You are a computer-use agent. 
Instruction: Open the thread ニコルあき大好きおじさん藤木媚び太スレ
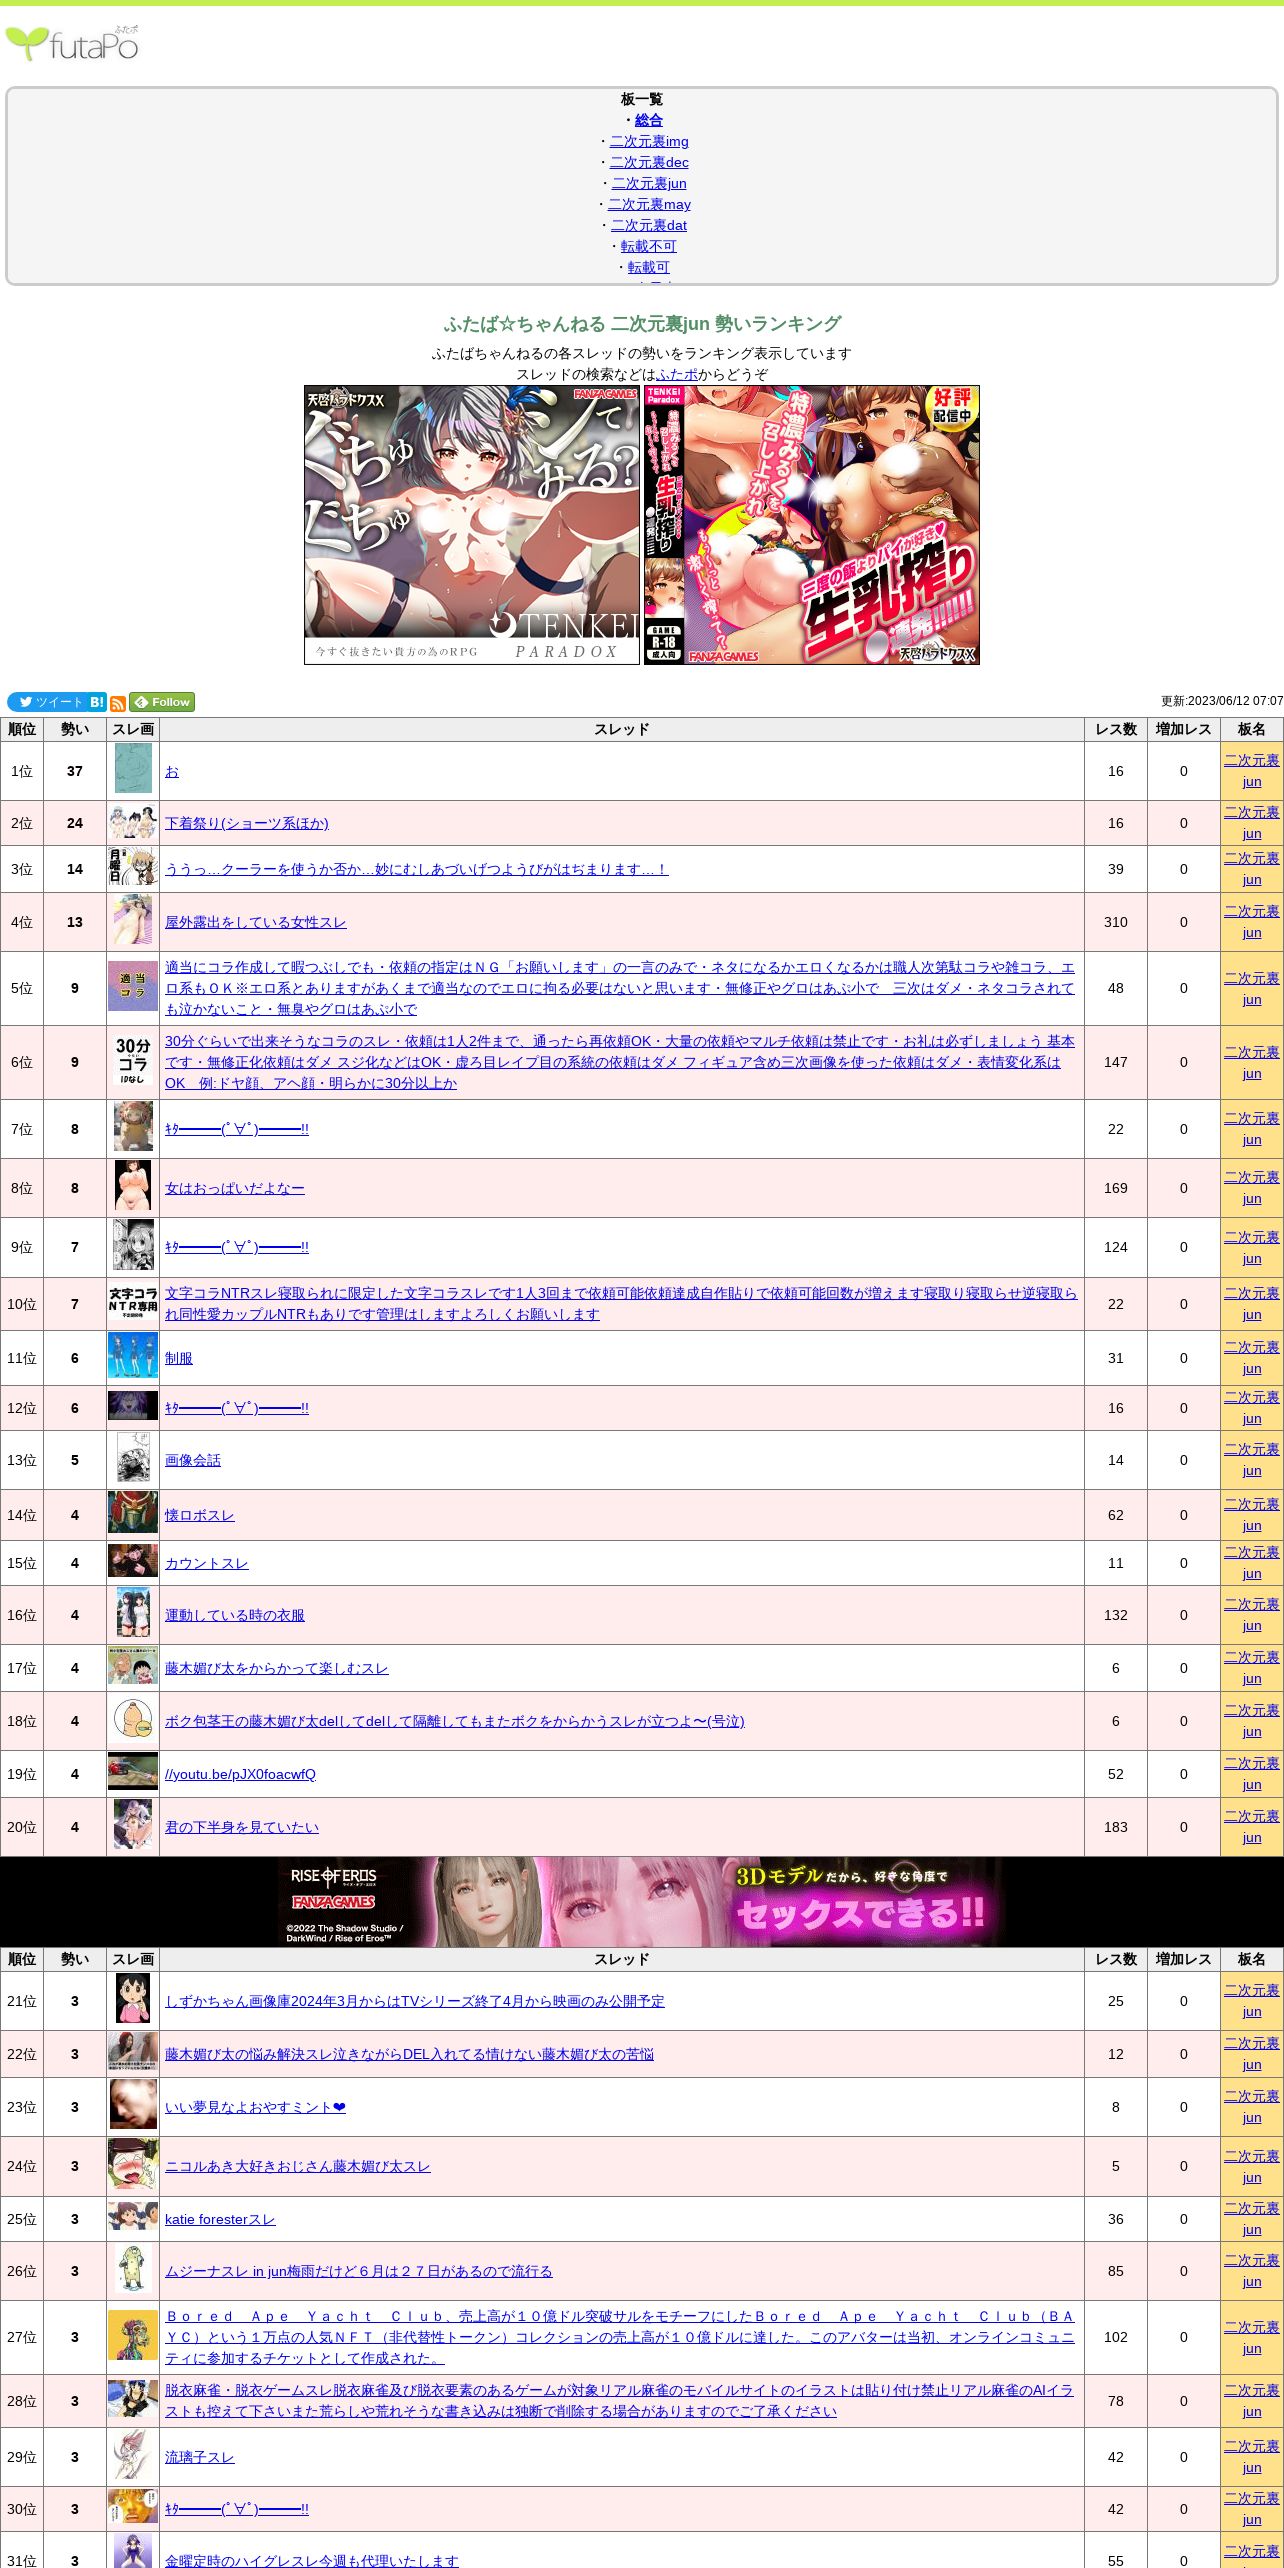298,2166
